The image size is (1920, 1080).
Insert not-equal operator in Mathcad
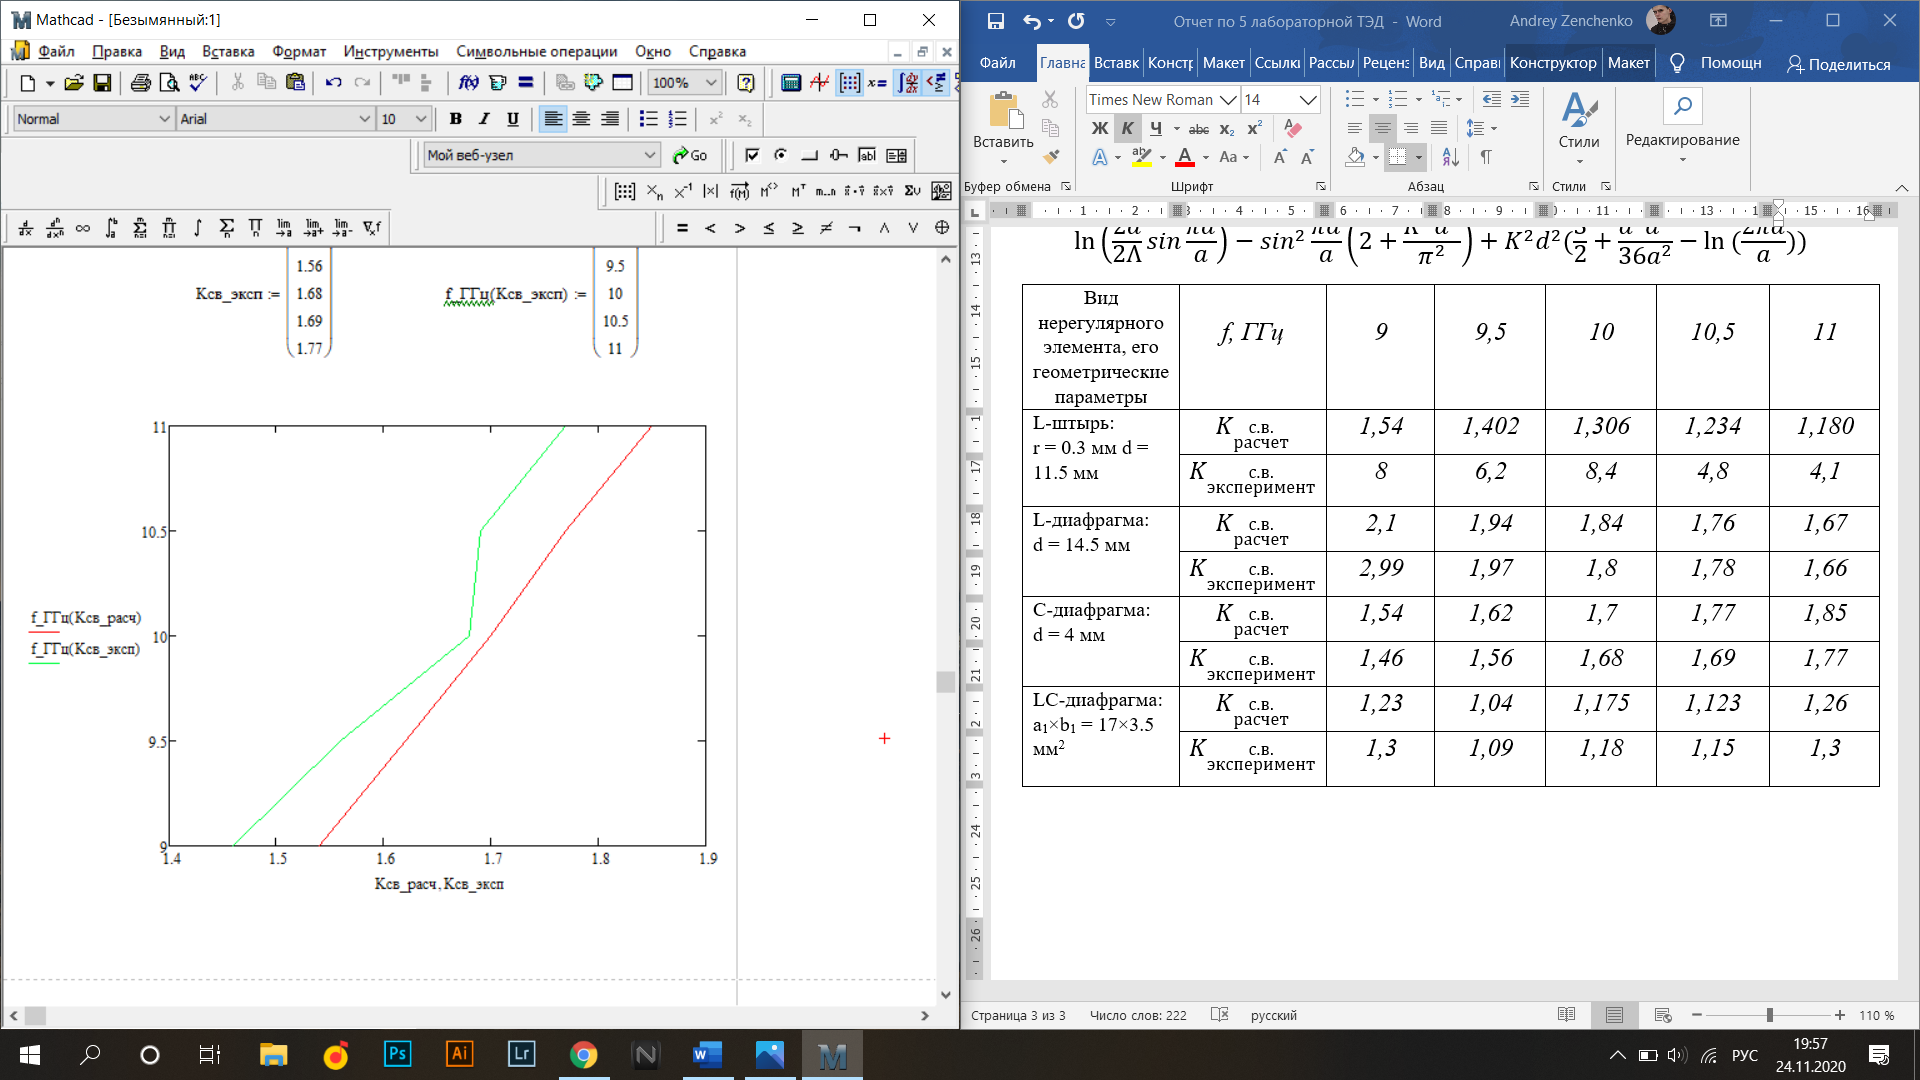826,228
